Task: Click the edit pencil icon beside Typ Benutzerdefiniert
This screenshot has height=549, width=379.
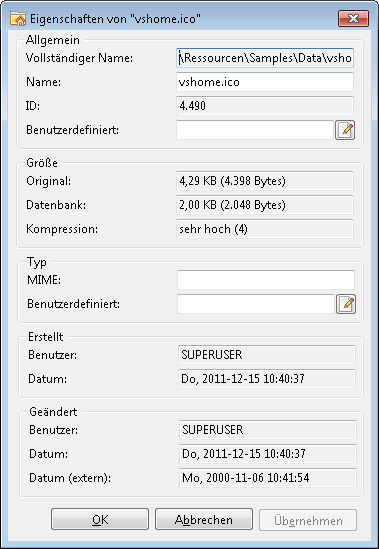Action: point(346,304)
